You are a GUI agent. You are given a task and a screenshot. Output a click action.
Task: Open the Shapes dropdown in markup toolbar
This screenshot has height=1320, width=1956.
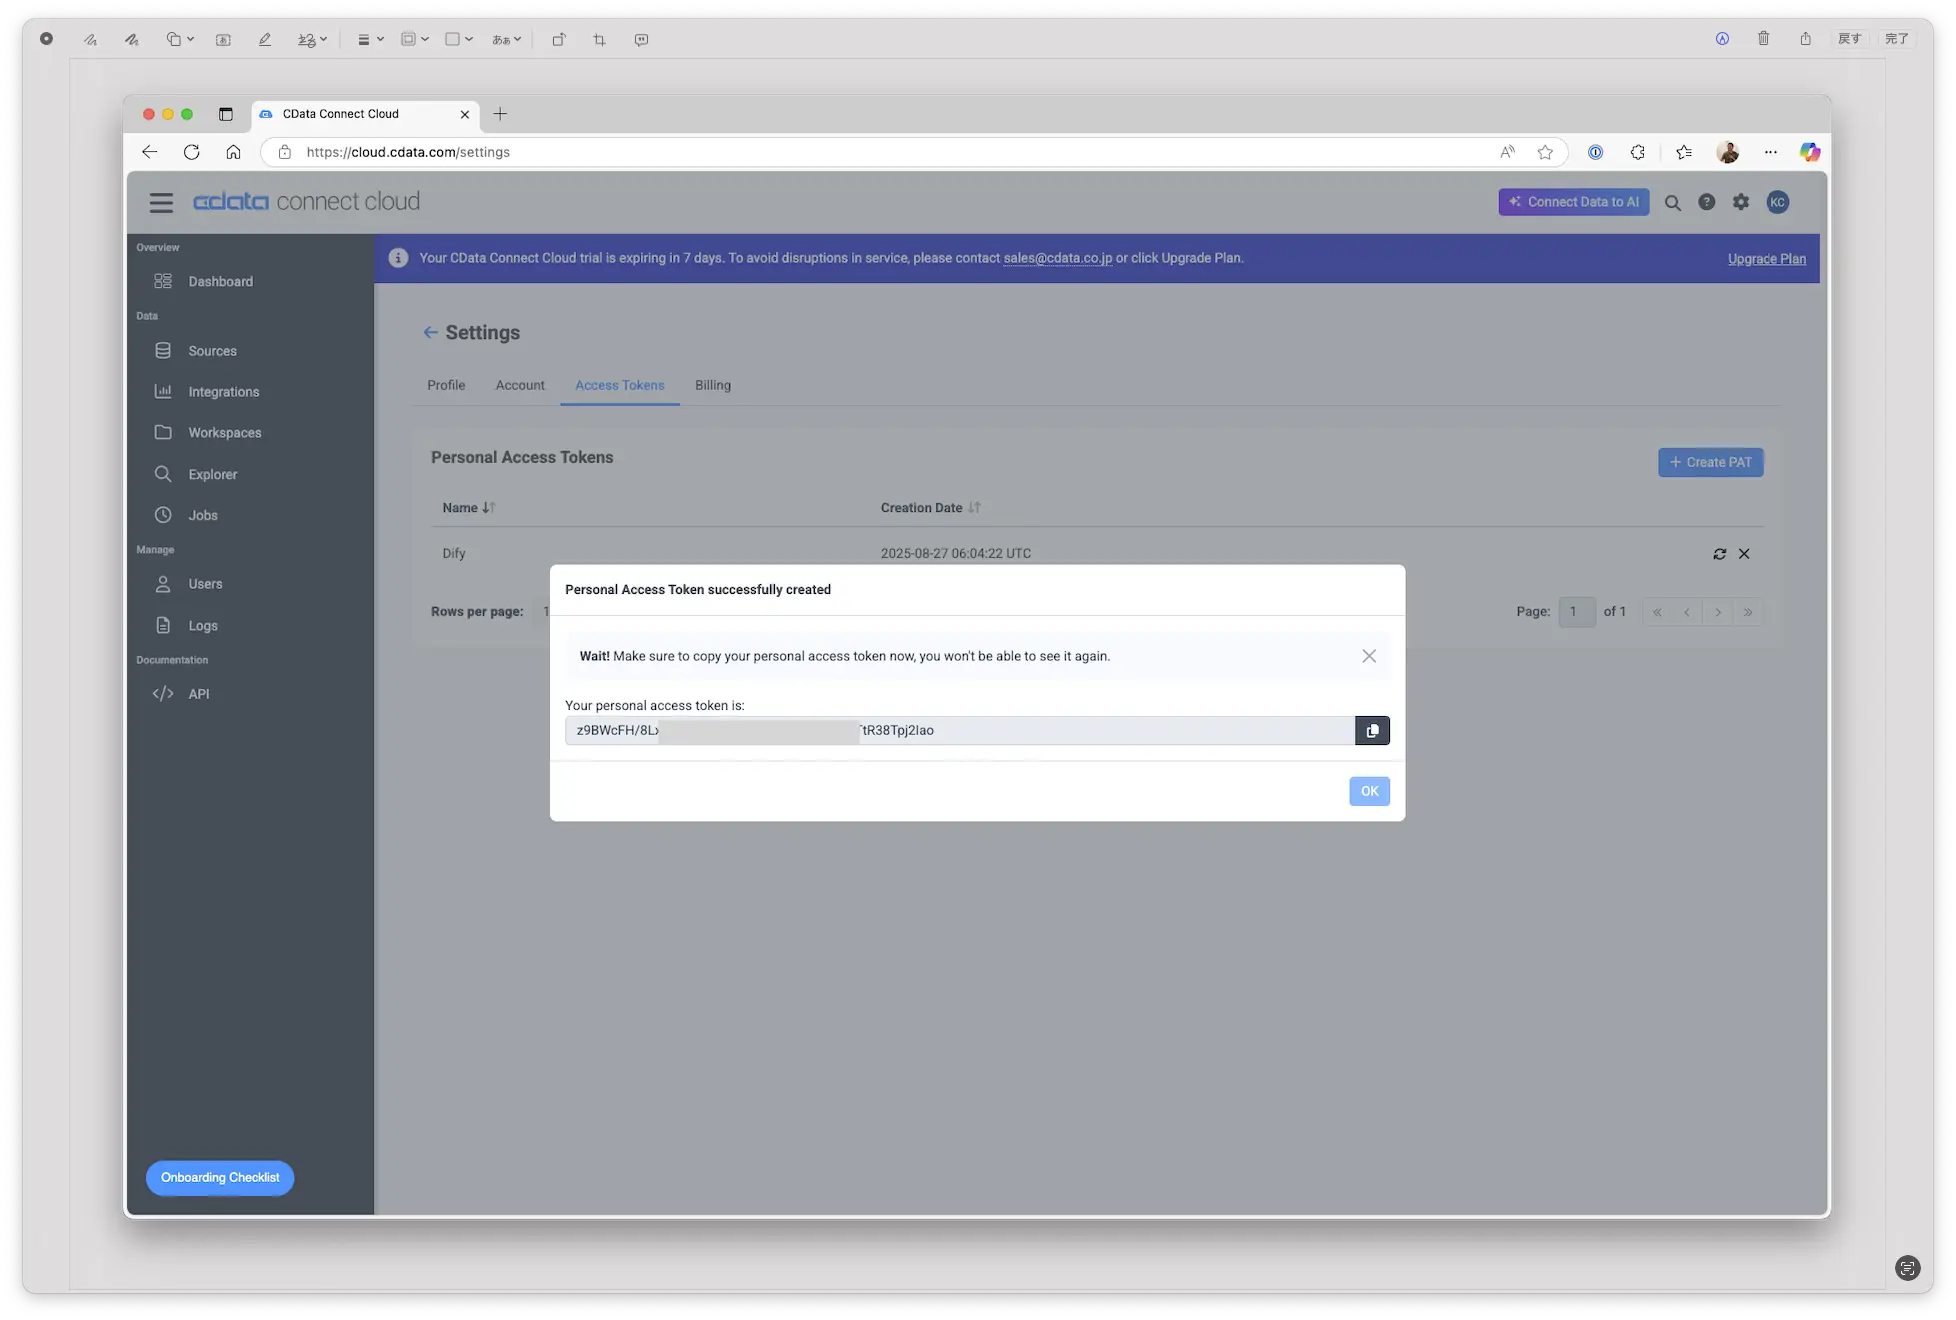(180, 40)
